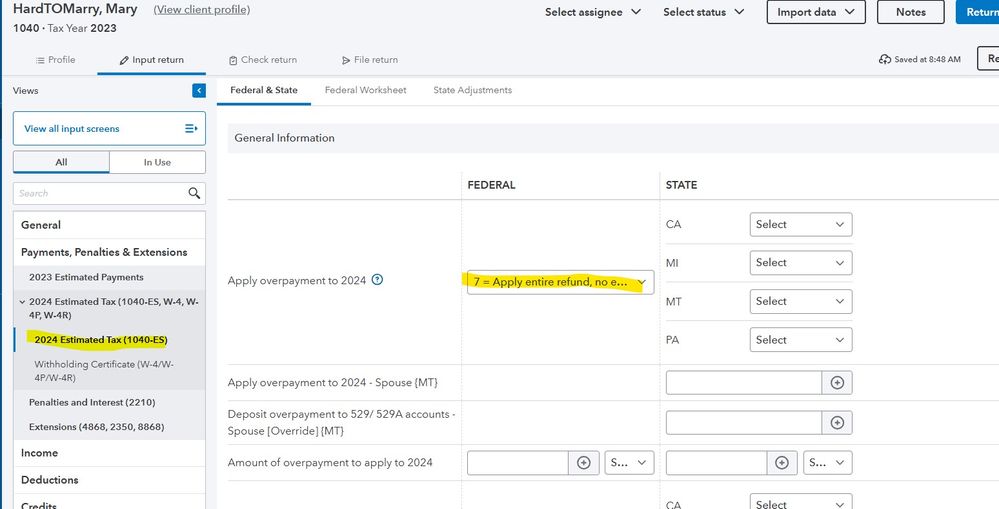Expand the Select status dropdown
The width and height of the screenshot is (999, 509).
[x=703, y=12]
